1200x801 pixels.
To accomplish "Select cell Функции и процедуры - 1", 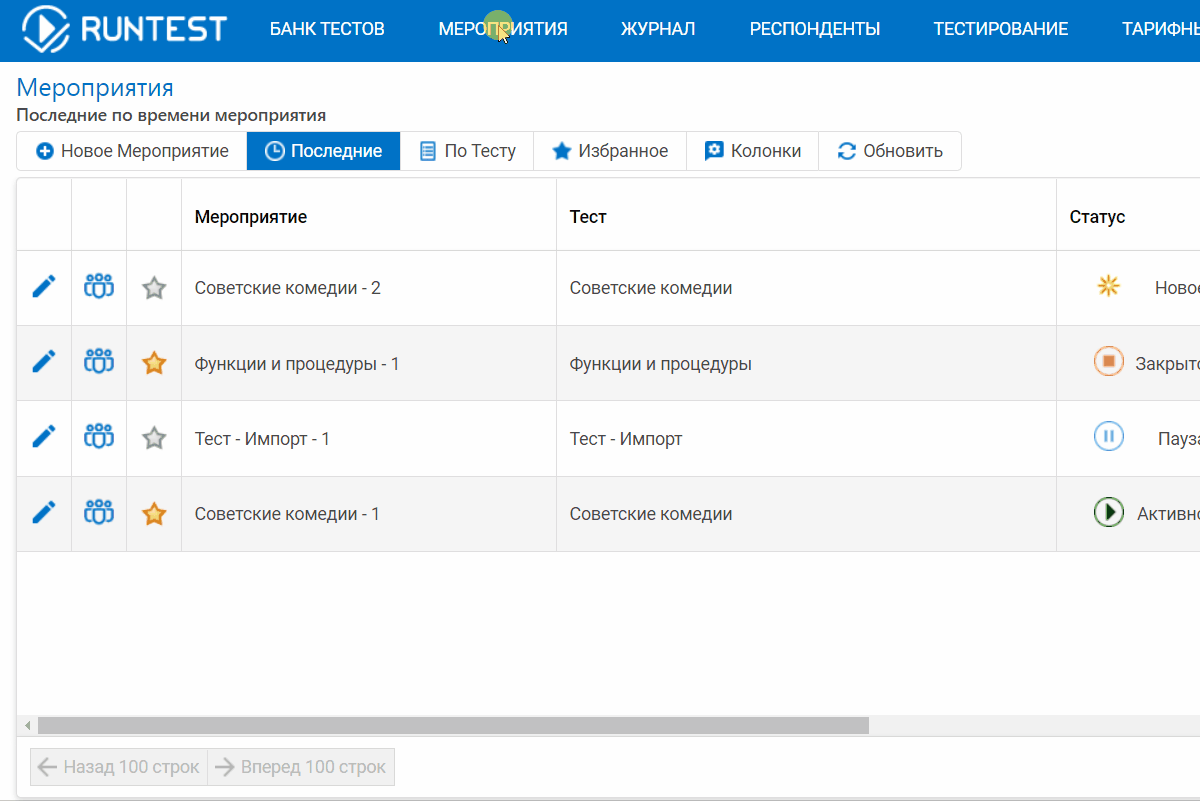I will point(368,363).
